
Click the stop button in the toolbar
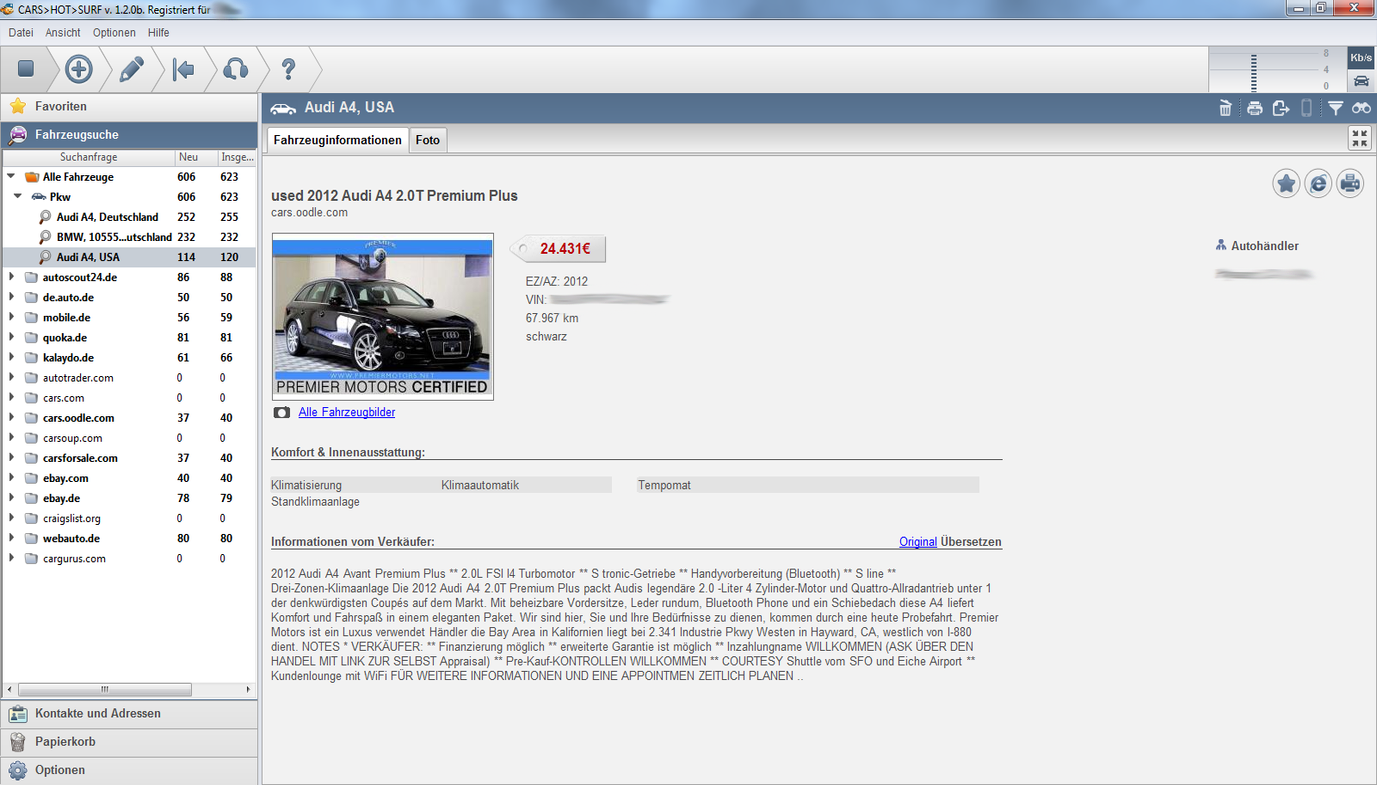point(26,69)
